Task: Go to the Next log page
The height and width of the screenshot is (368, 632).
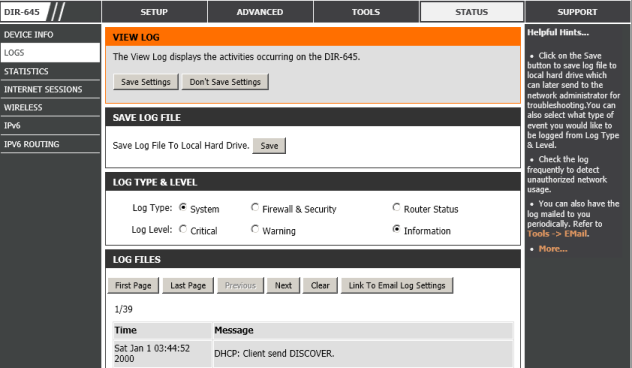Action: [x=283, y=285]
